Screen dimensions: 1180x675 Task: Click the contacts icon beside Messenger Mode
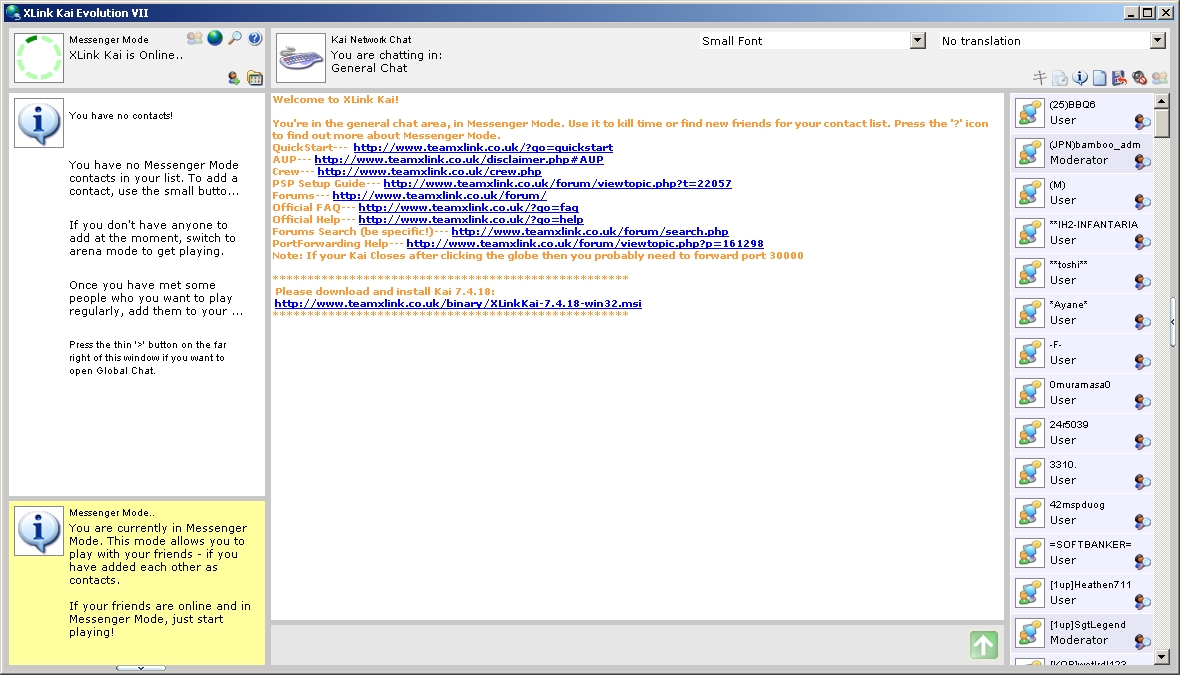click(195, 38)
